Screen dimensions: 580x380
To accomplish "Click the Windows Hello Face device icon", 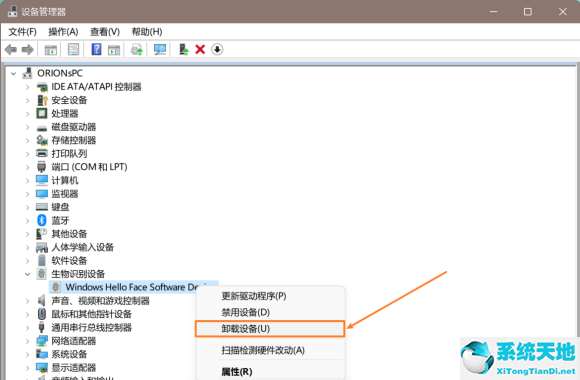I will pos(55,287).
